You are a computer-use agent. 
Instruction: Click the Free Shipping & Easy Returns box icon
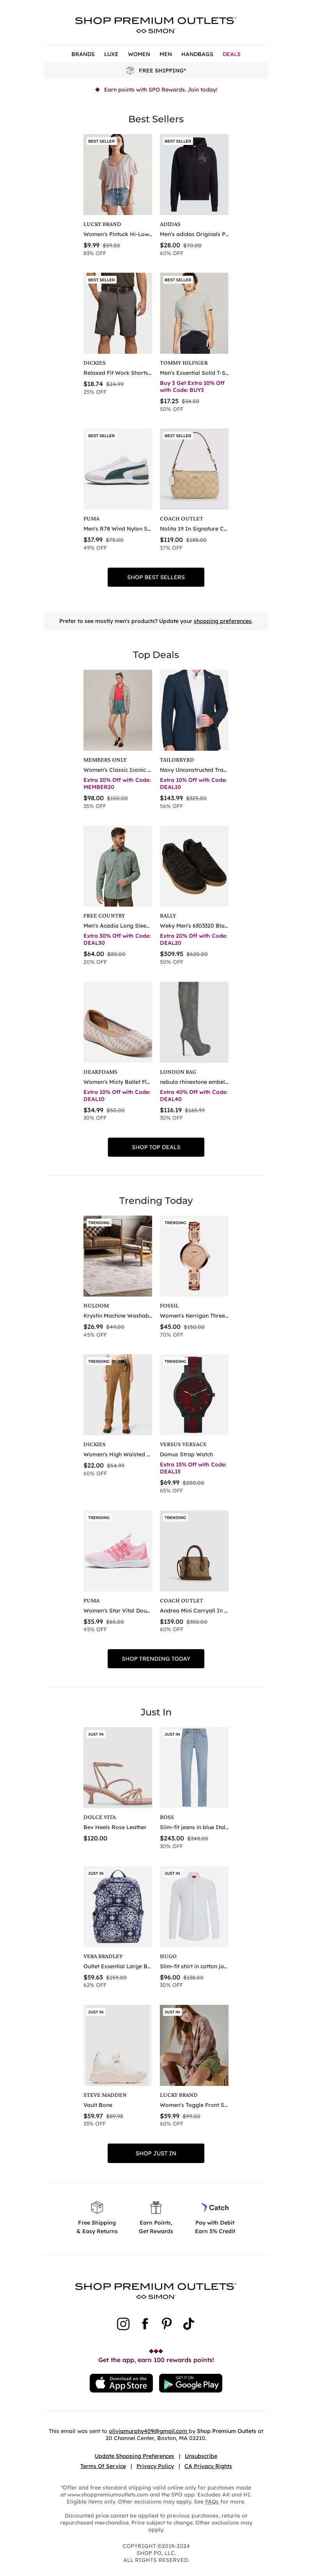97,2207
